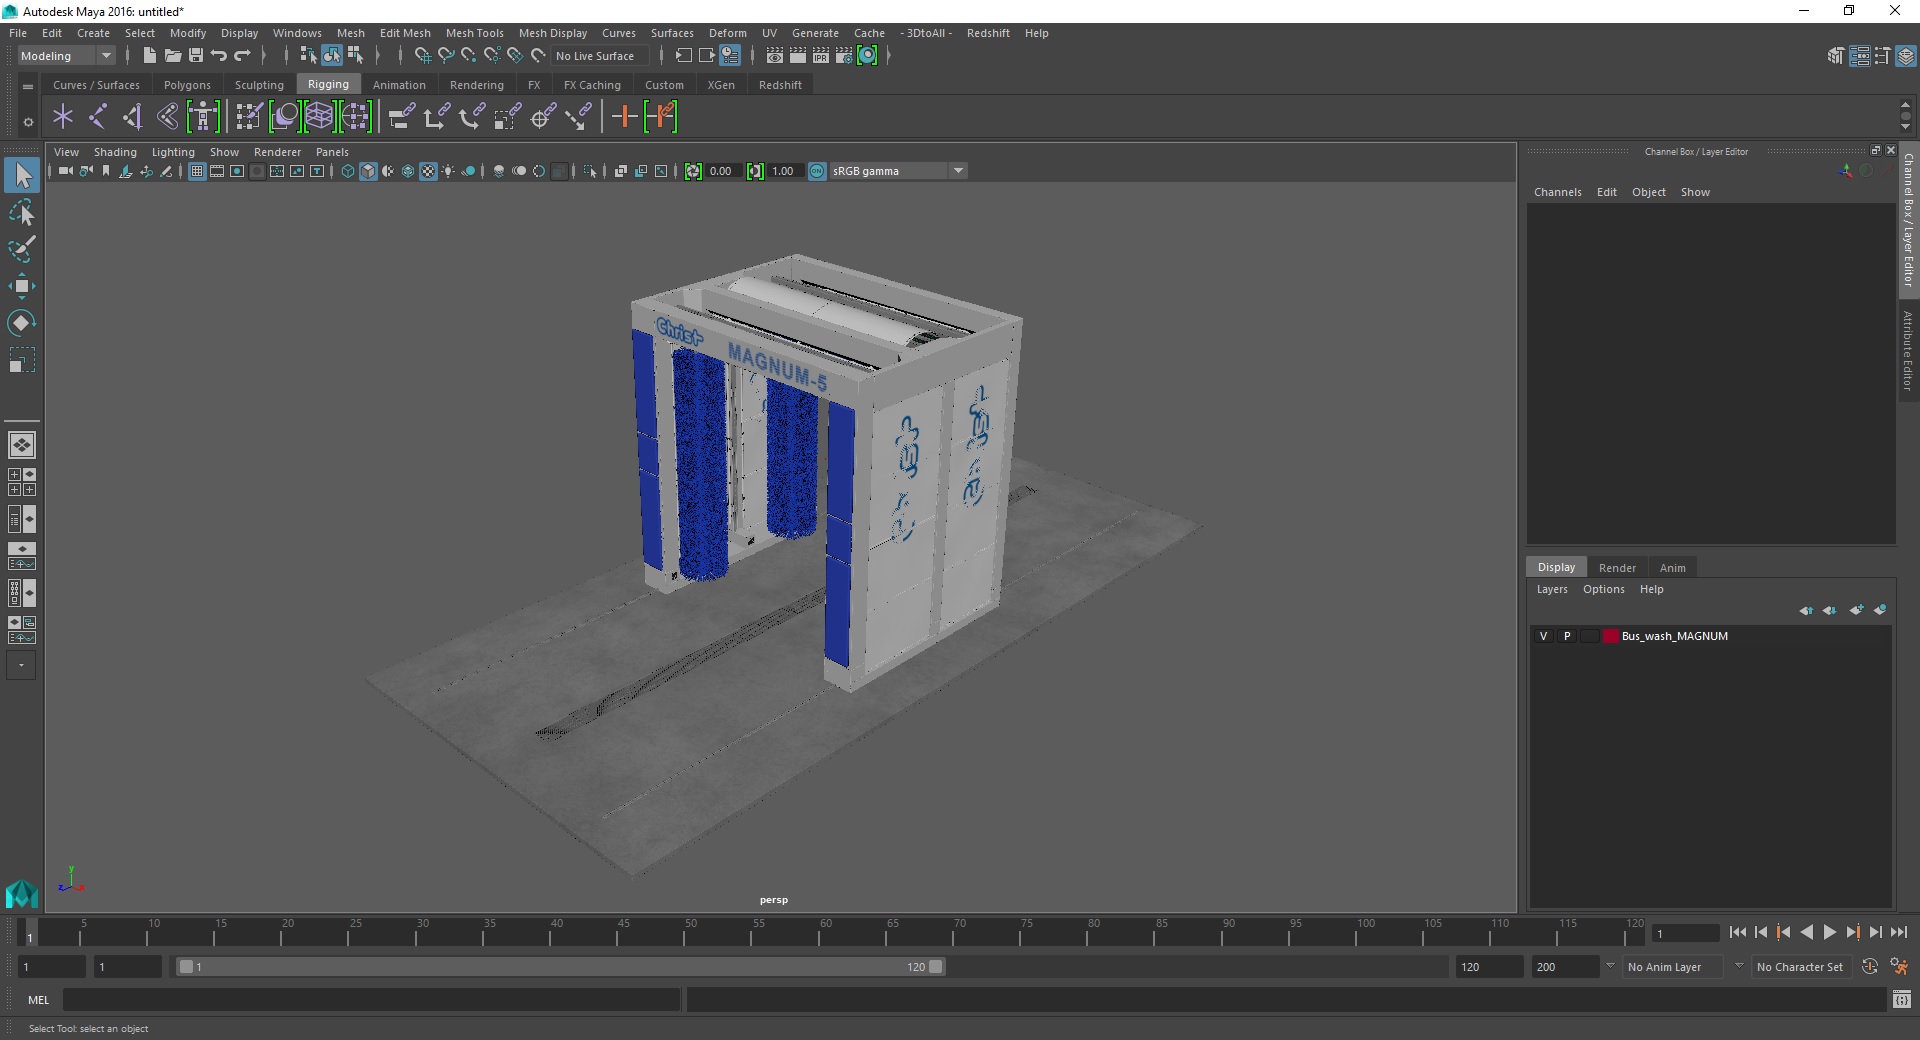Viewport: 1920px width, 1040px height.
Task: Step forward one frame
Action: (1876, 932)
